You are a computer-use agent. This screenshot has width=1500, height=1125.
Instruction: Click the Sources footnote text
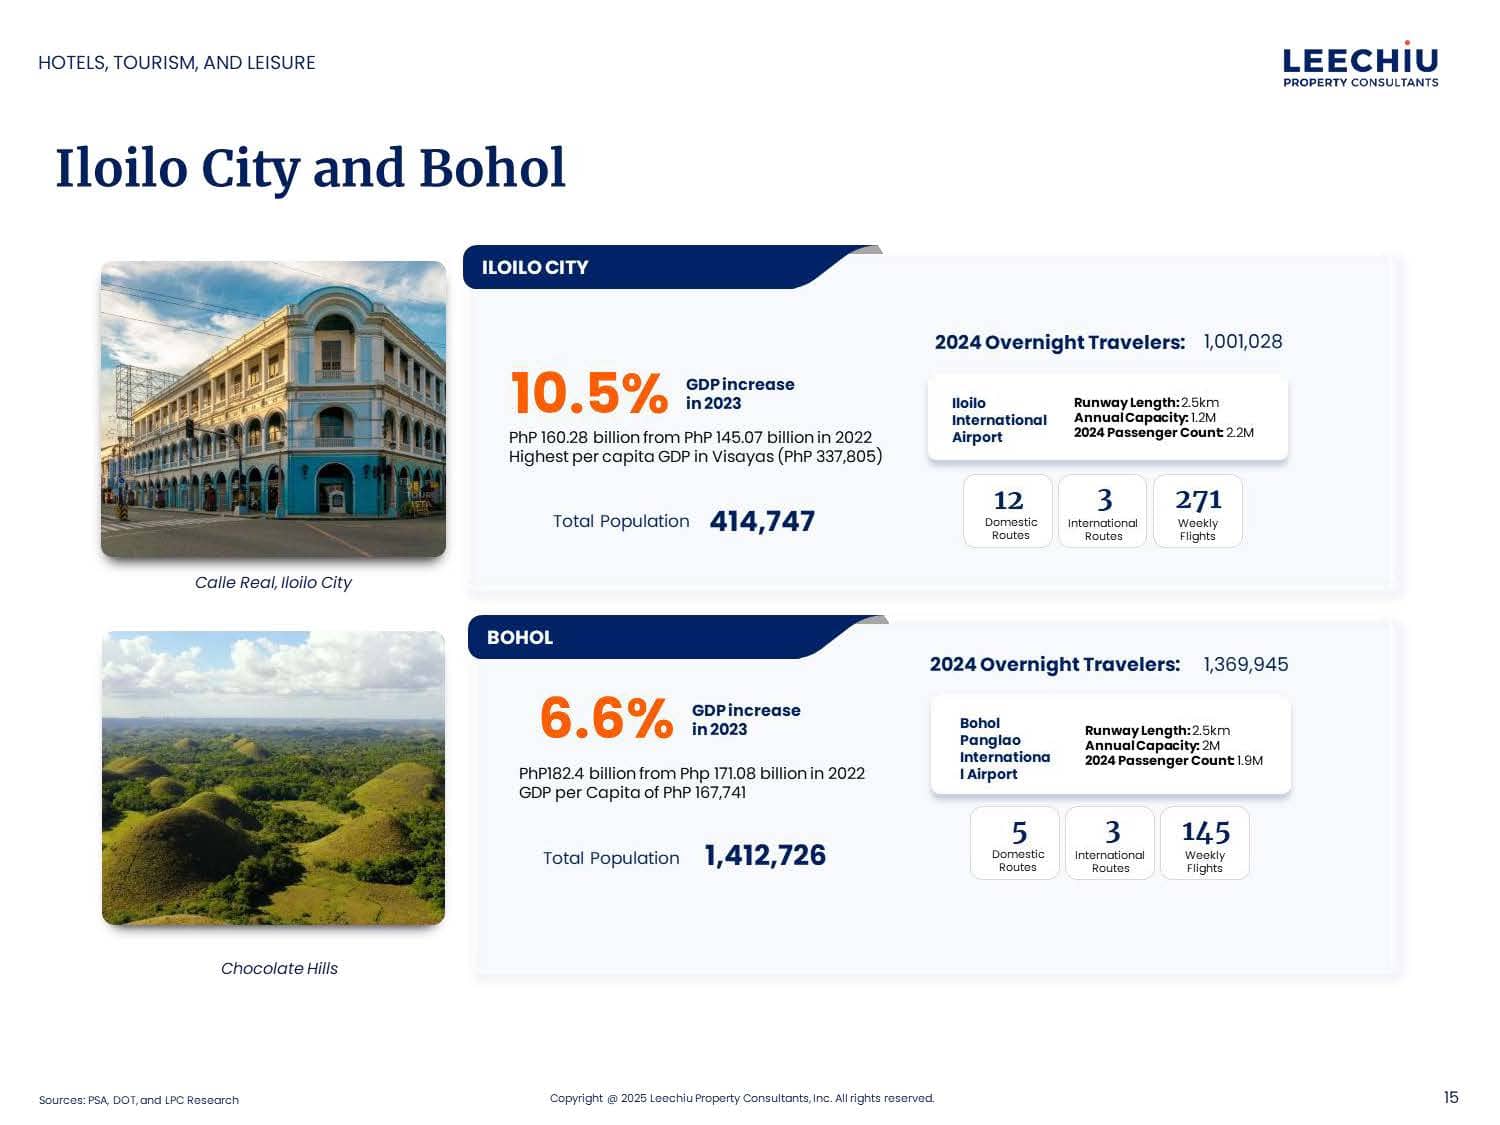pyautogui.click(x=139, y=1100)
